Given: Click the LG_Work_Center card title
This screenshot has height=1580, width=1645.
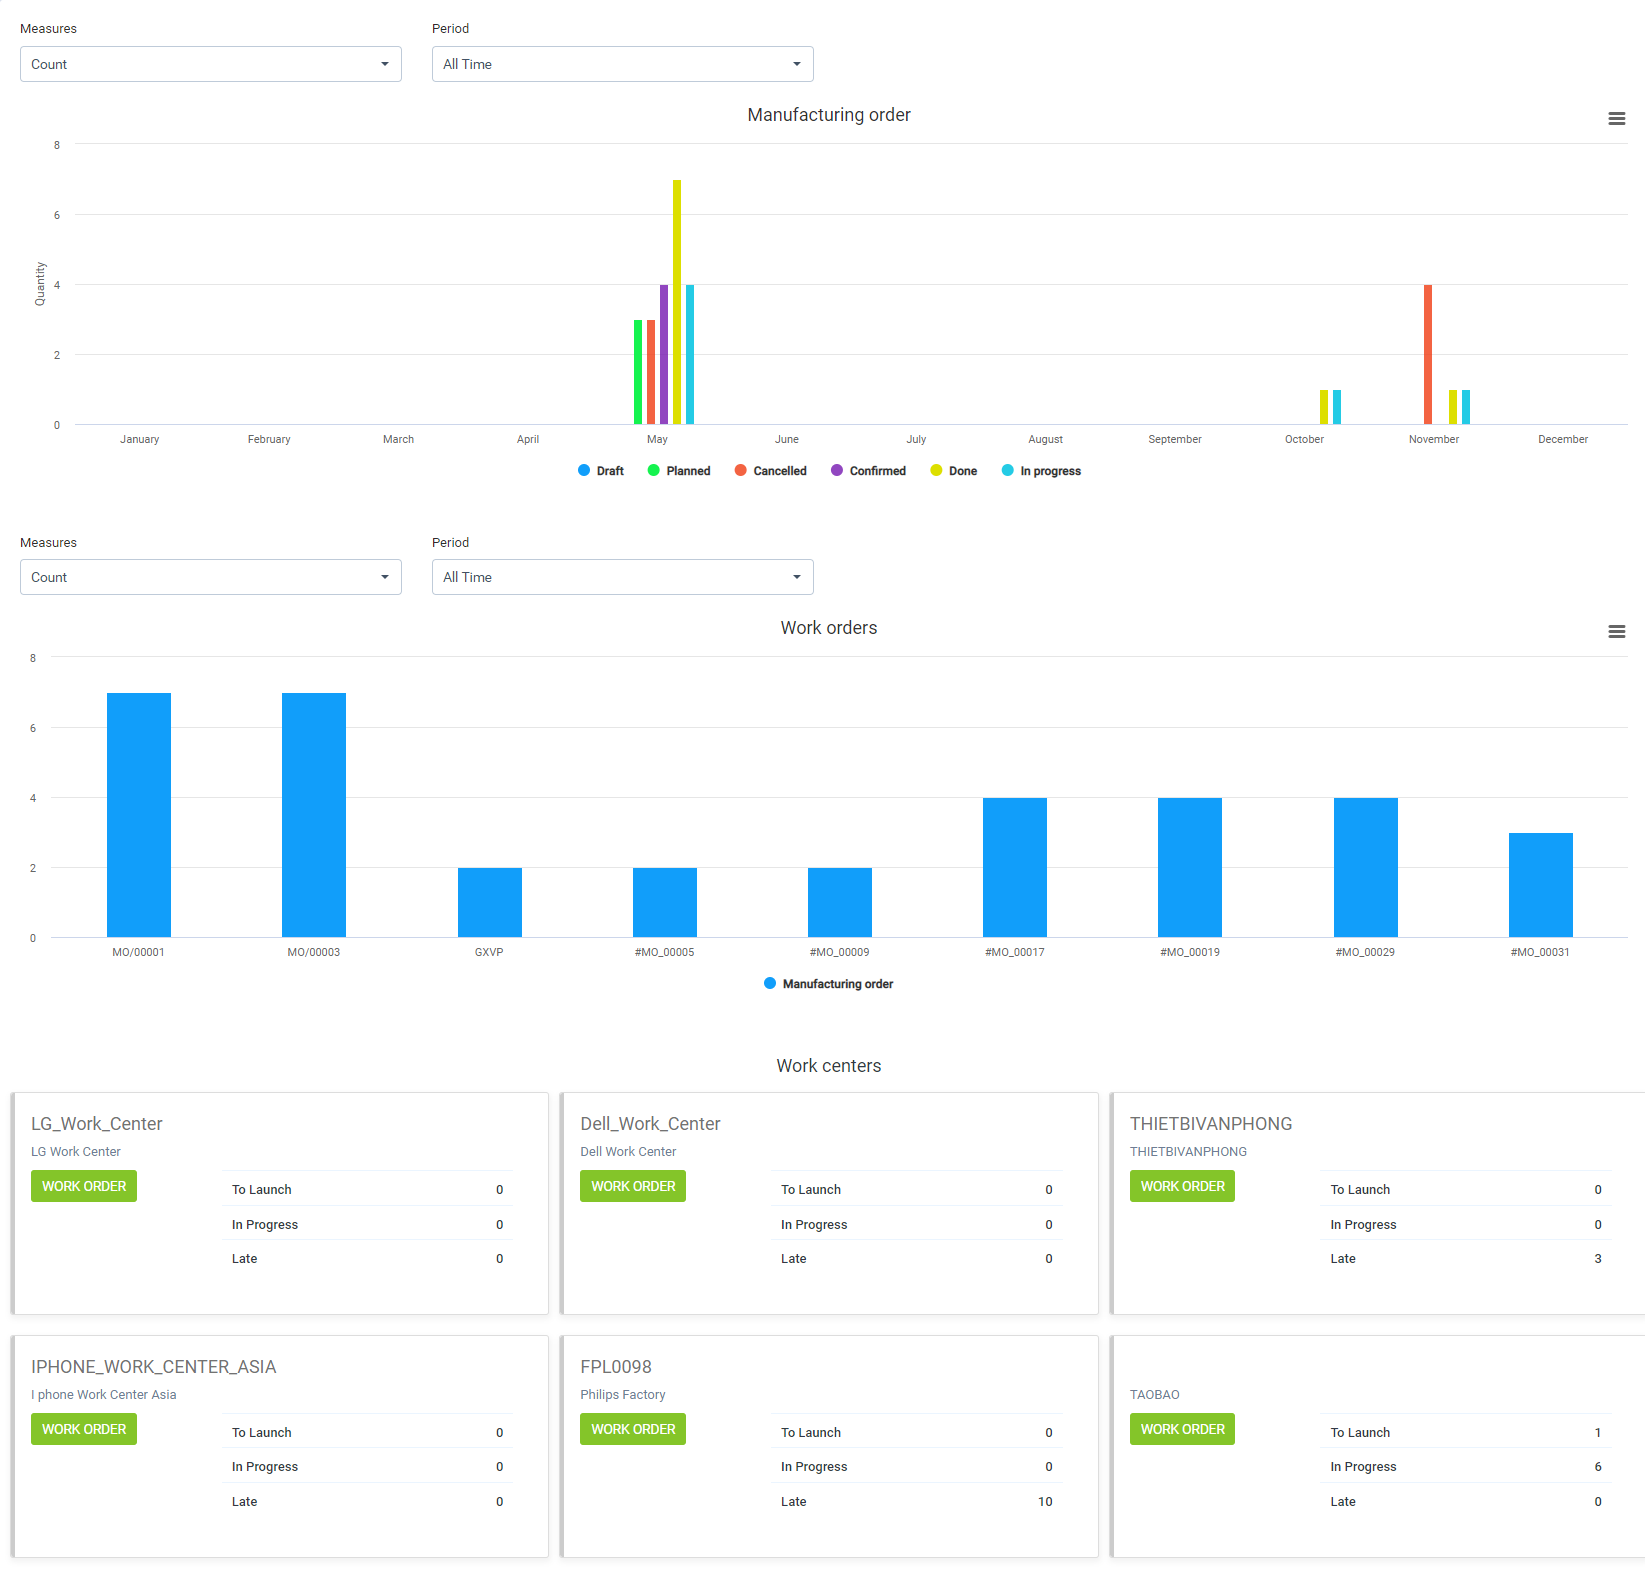Looking at the screenshot, I should click(97, 1124).
